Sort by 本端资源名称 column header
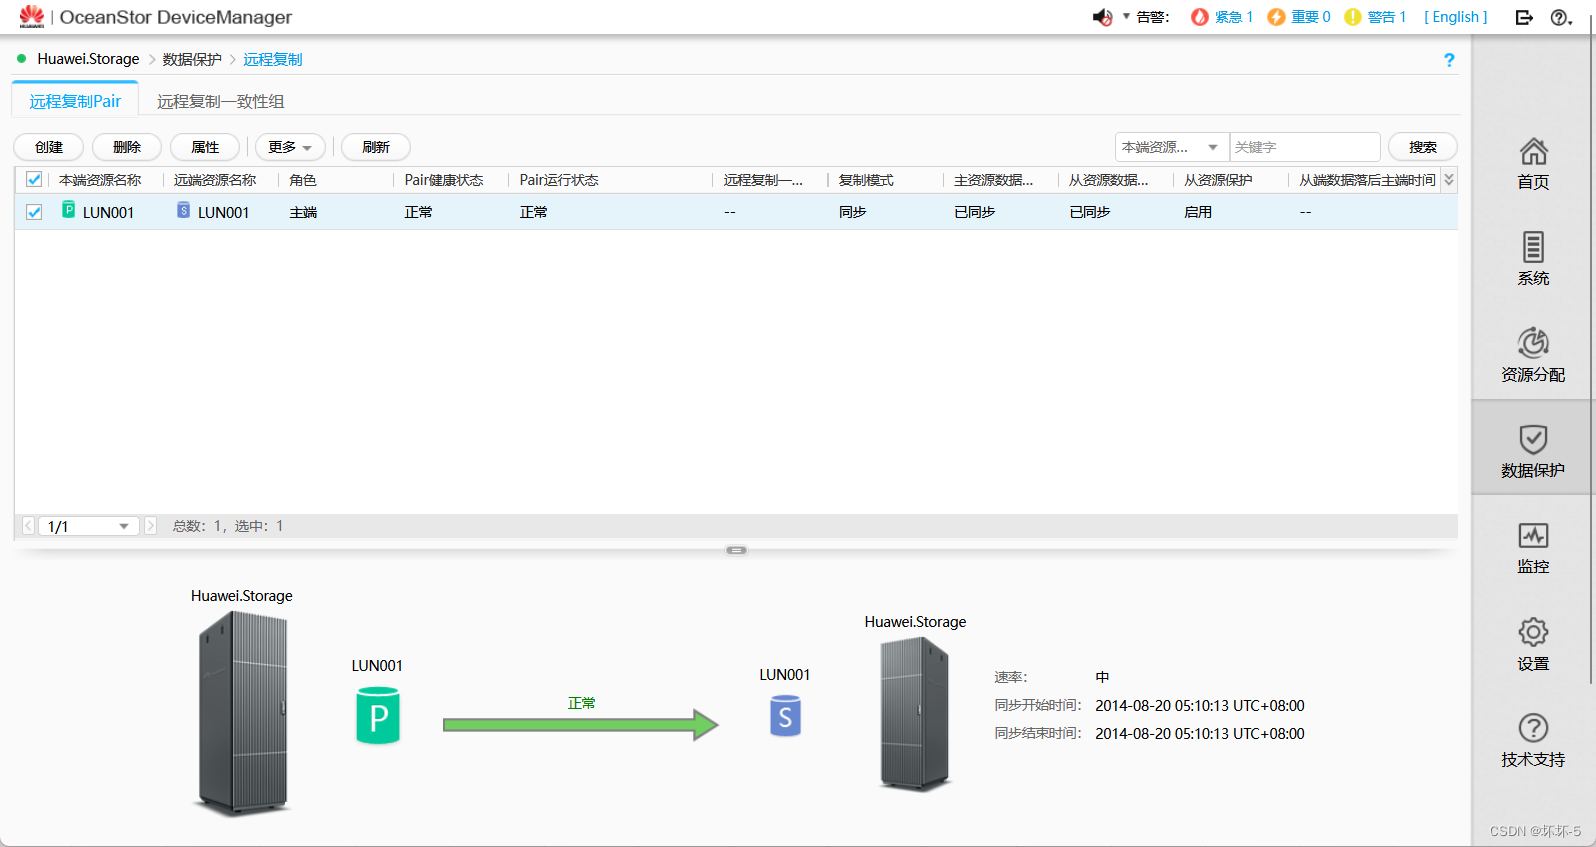This screenshot has height=847, width=1596. point(100,180)
